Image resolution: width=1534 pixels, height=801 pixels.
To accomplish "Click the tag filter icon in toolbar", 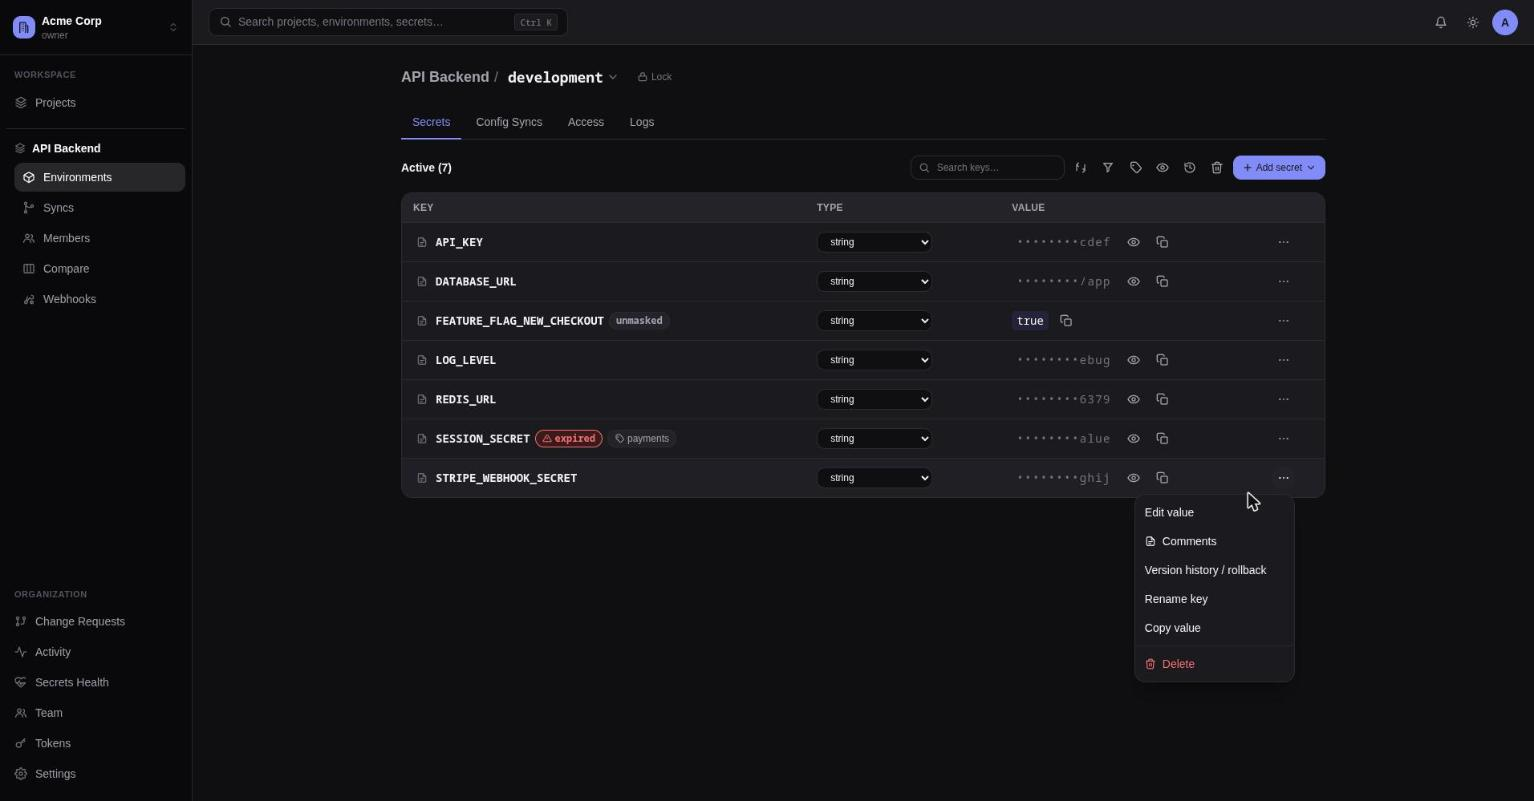I will tap(1135, 168).
